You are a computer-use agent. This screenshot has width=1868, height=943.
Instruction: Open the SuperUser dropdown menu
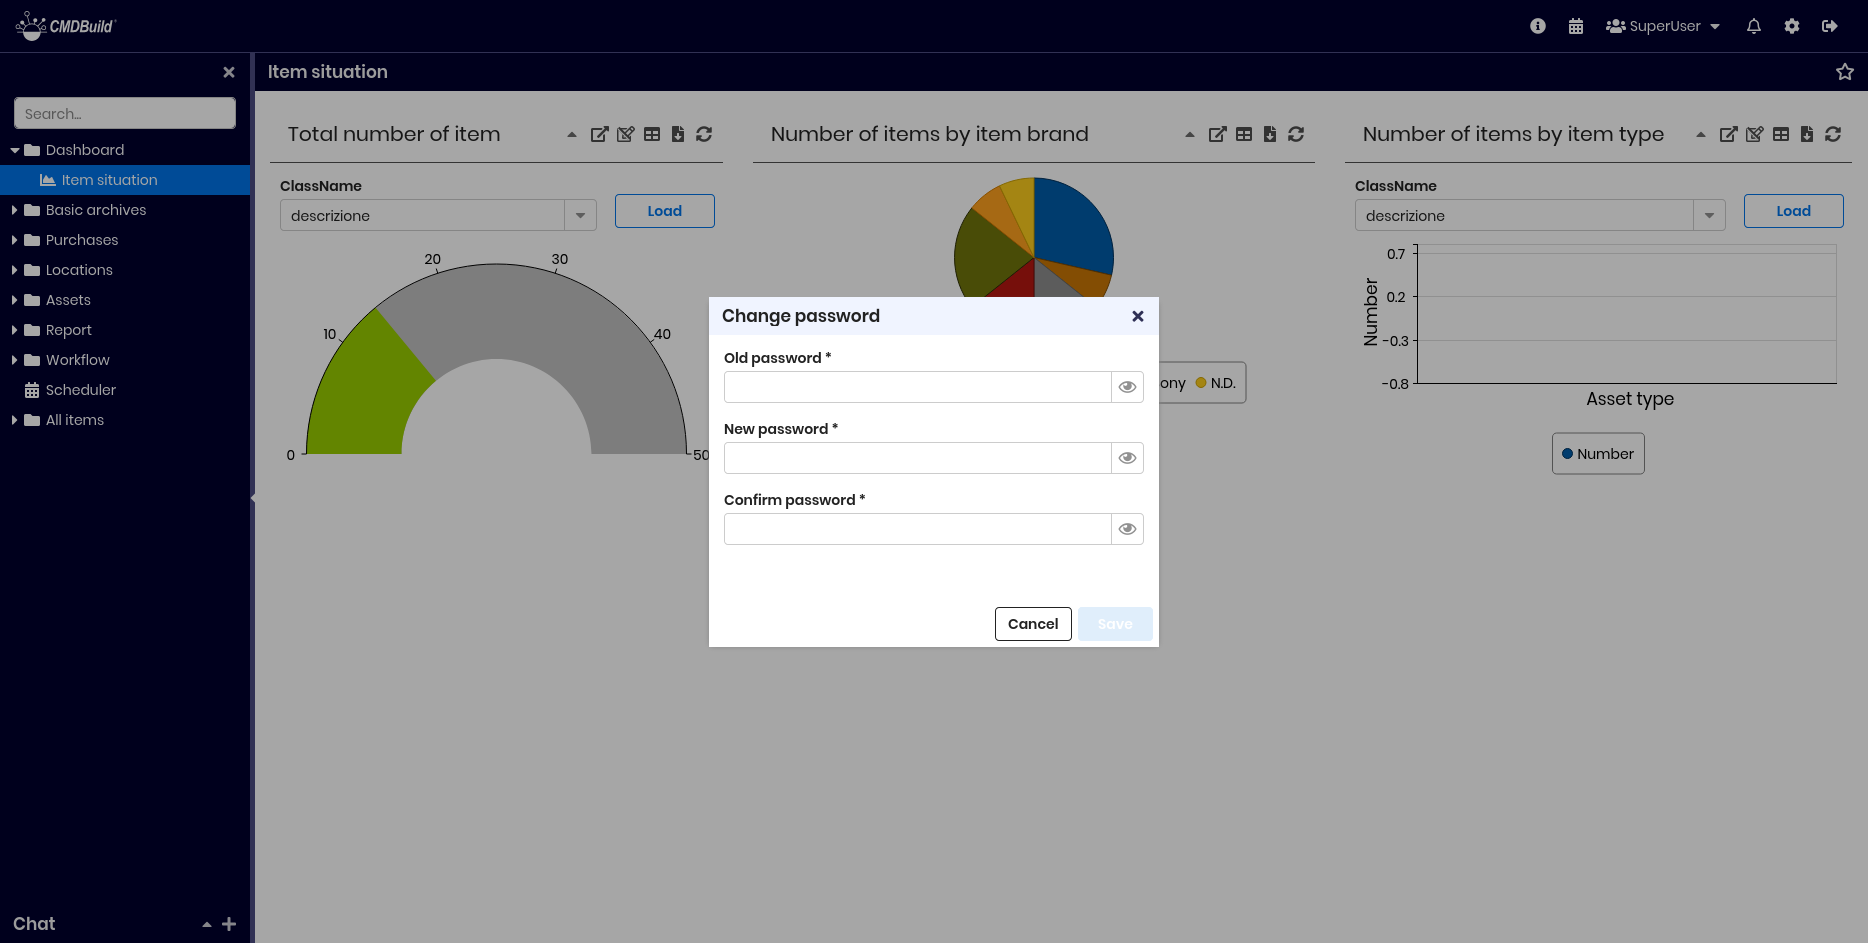1663,26
